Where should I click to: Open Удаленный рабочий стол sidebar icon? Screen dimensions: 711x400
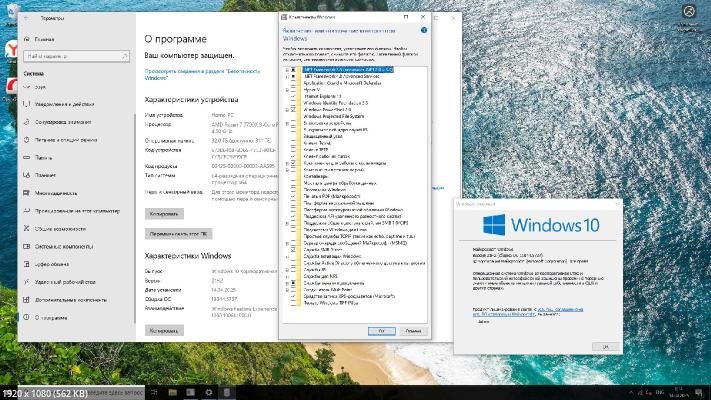(x=27, y=282)
